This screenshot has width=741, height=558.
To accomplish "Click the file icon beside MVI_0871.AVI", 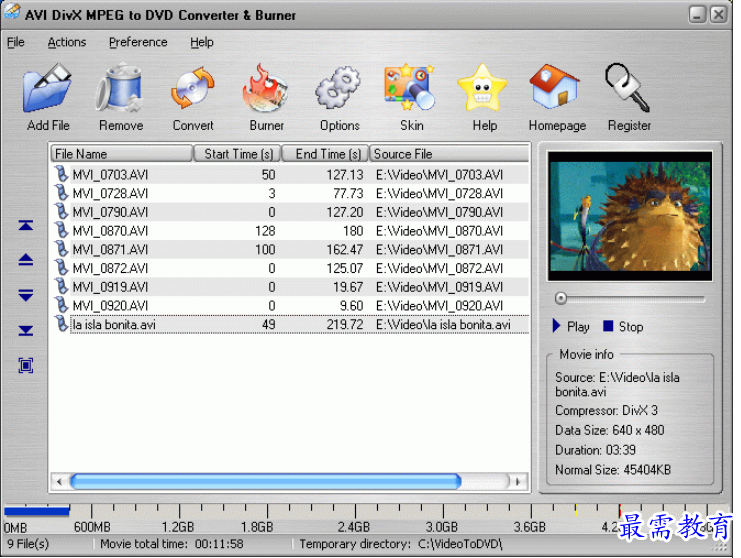I will (x=61, y=249).
